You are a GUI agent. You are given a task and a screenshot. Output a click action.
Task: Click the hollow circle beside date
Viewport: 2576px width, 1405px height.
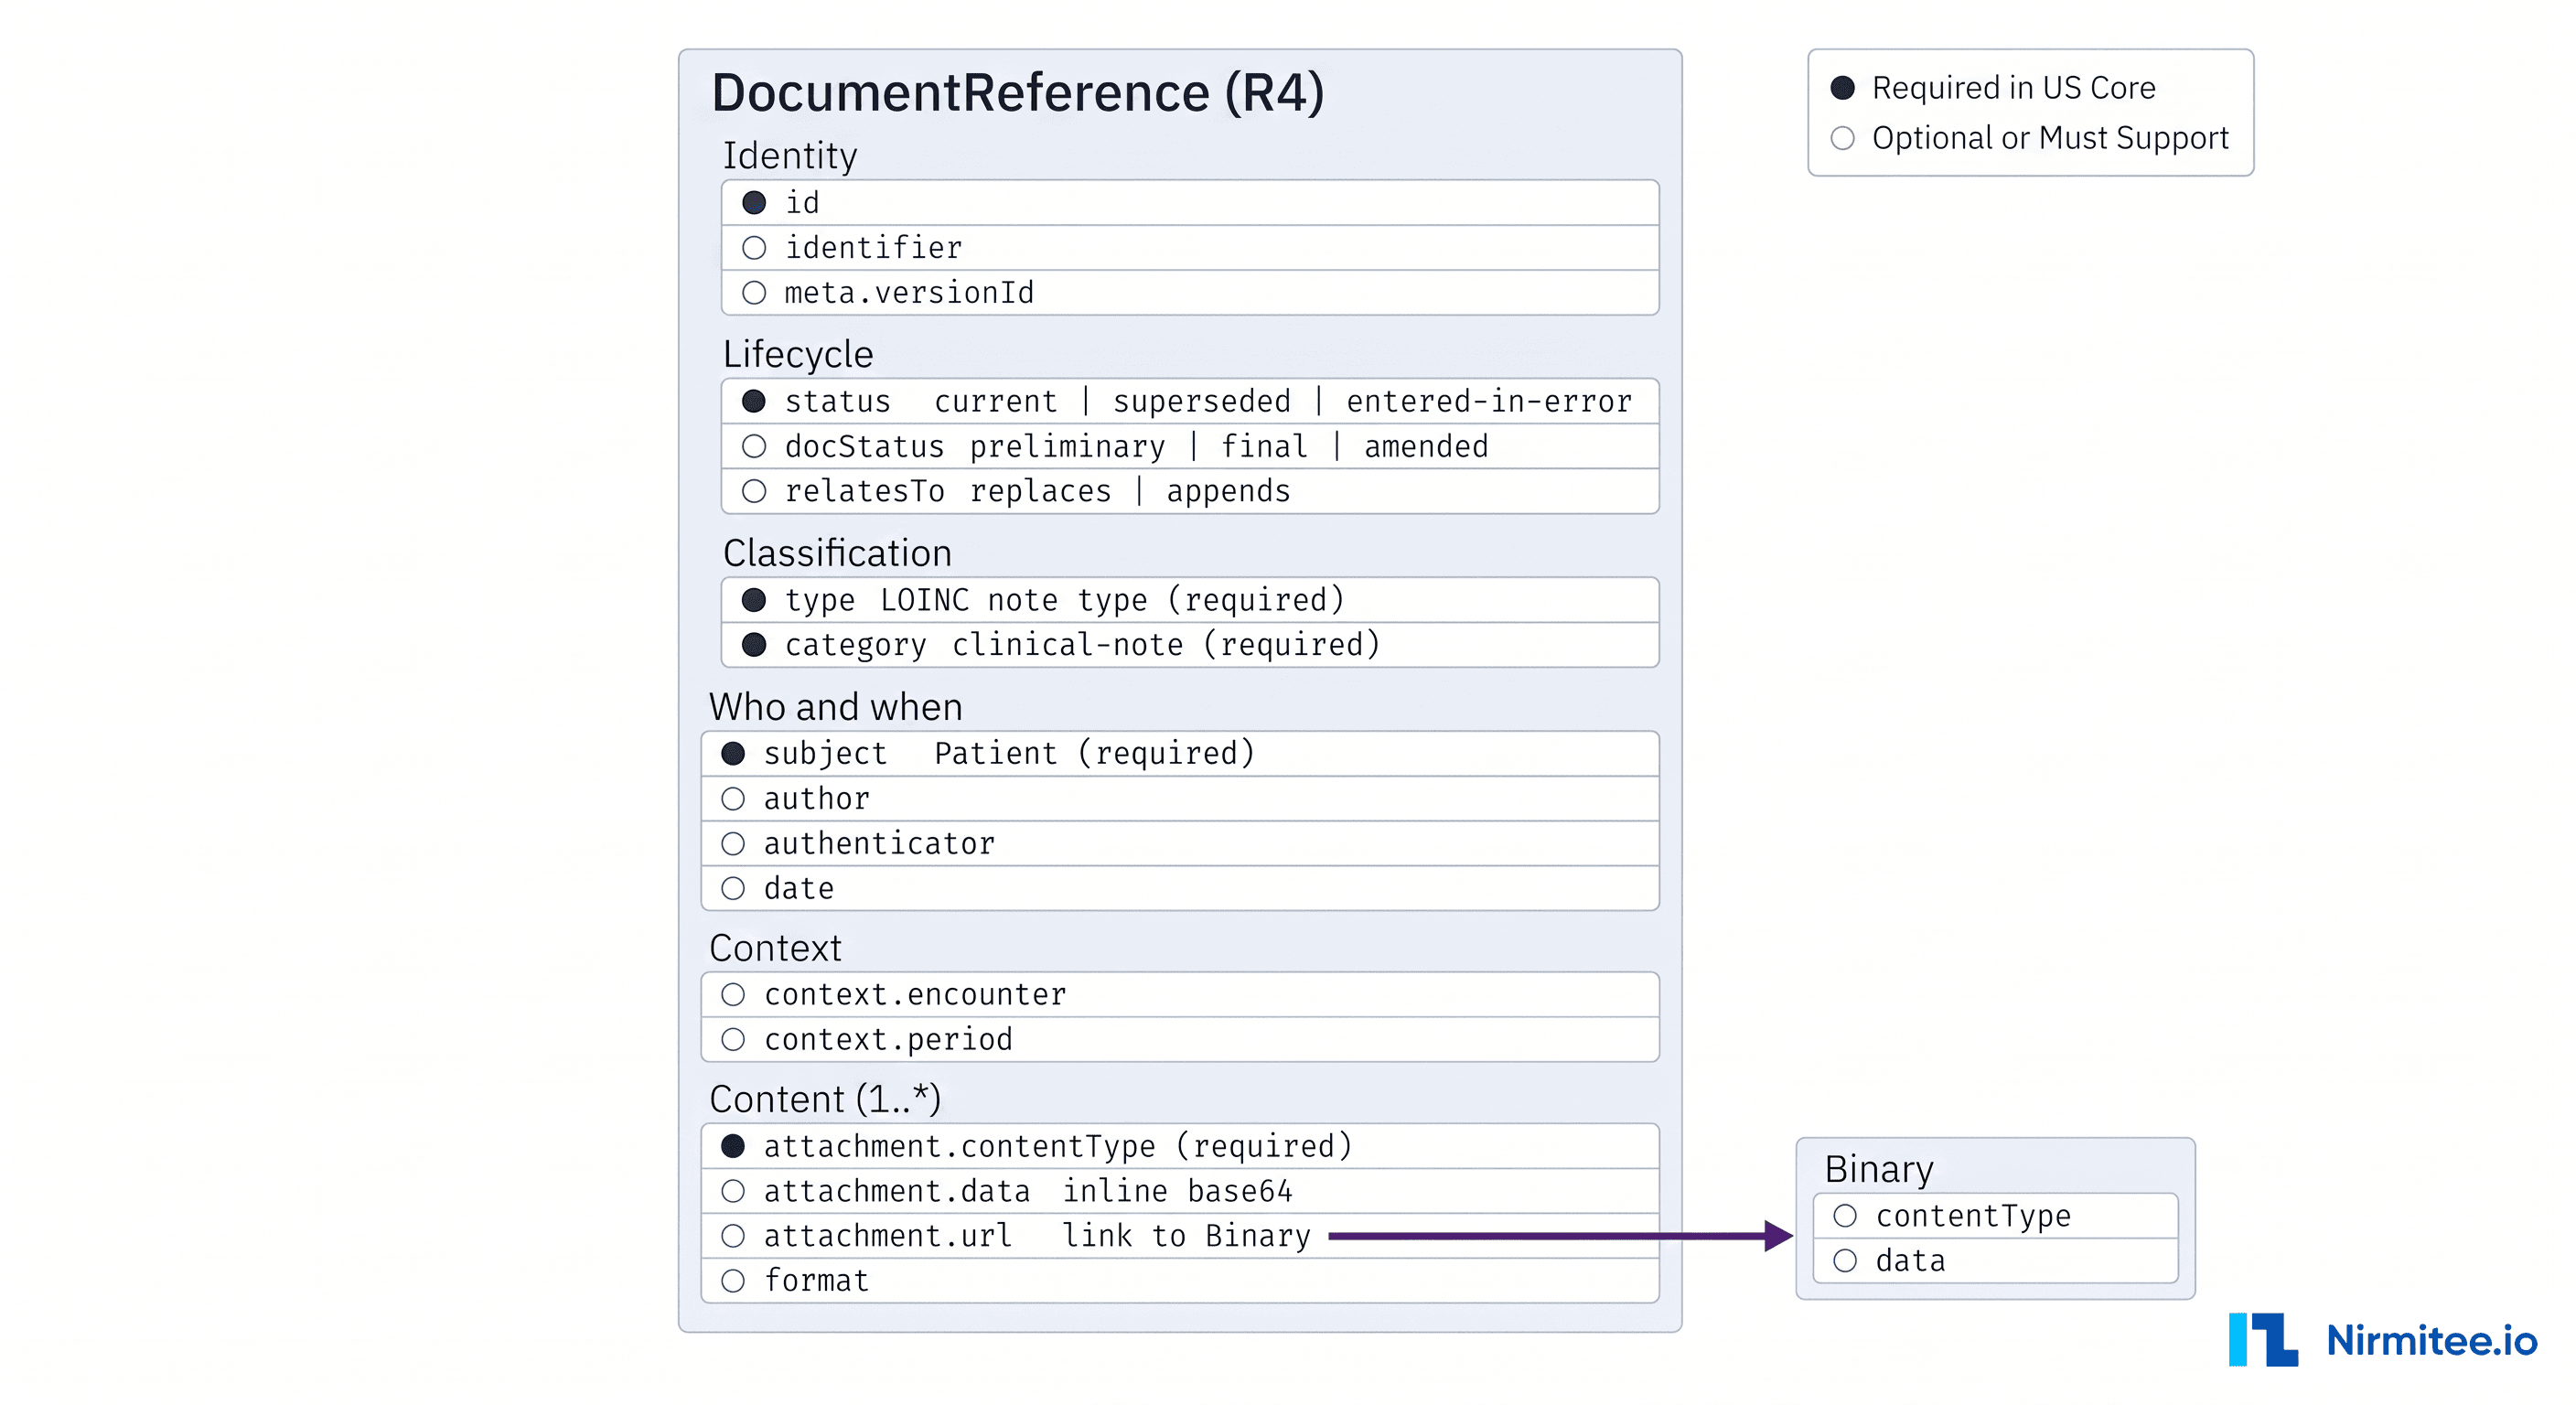[x=733, y=888]
